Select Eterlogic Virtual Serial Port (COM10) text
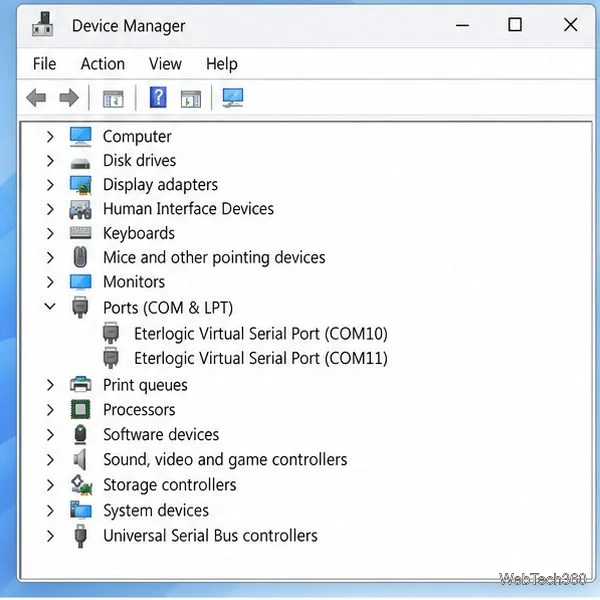 (261, 334)
